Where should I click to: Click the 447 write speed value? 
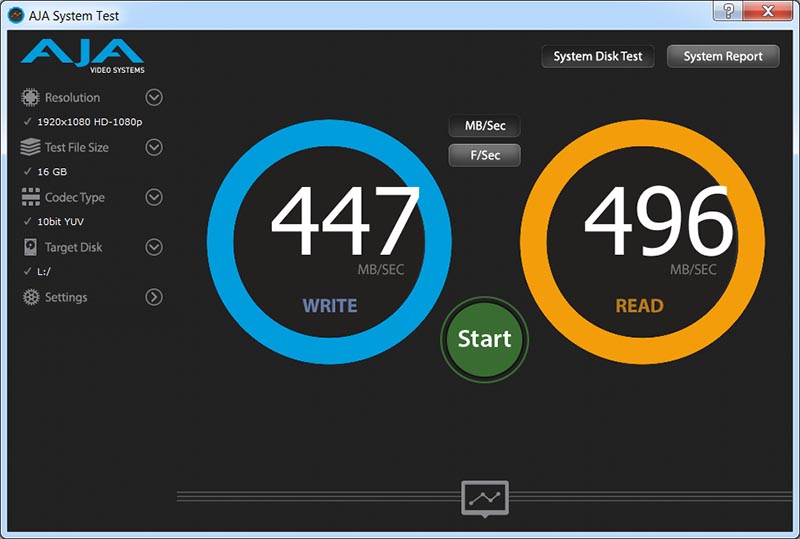point(345,221)
